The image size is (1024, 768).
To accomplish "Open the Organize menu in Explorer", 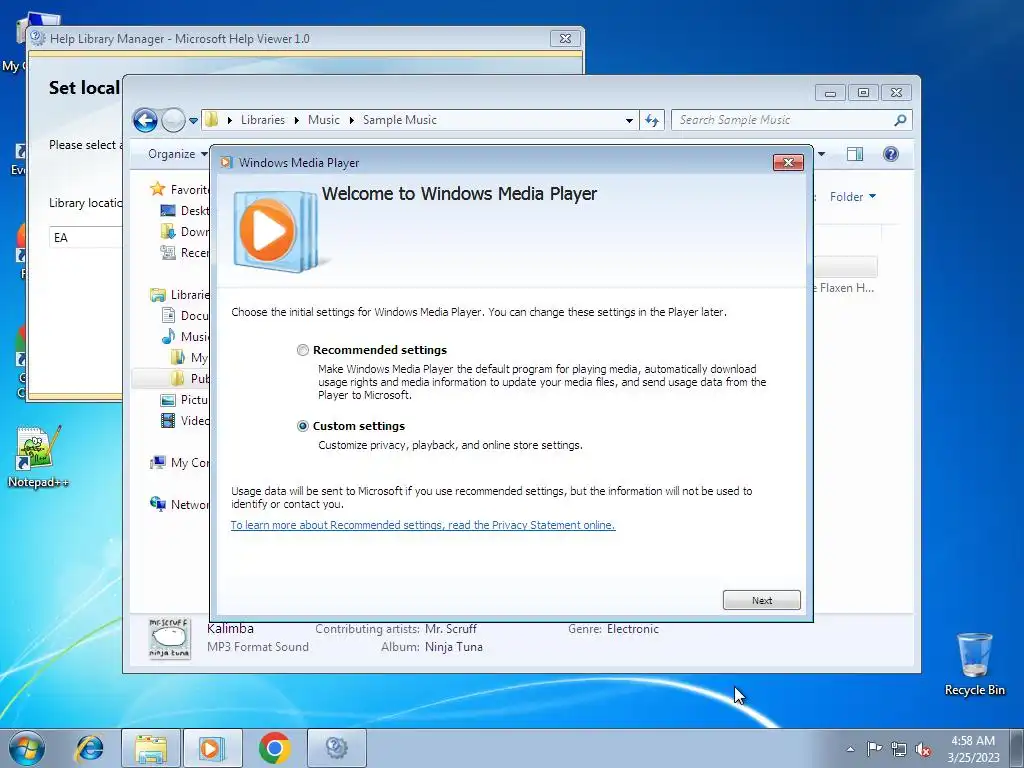I will (178, 154).
